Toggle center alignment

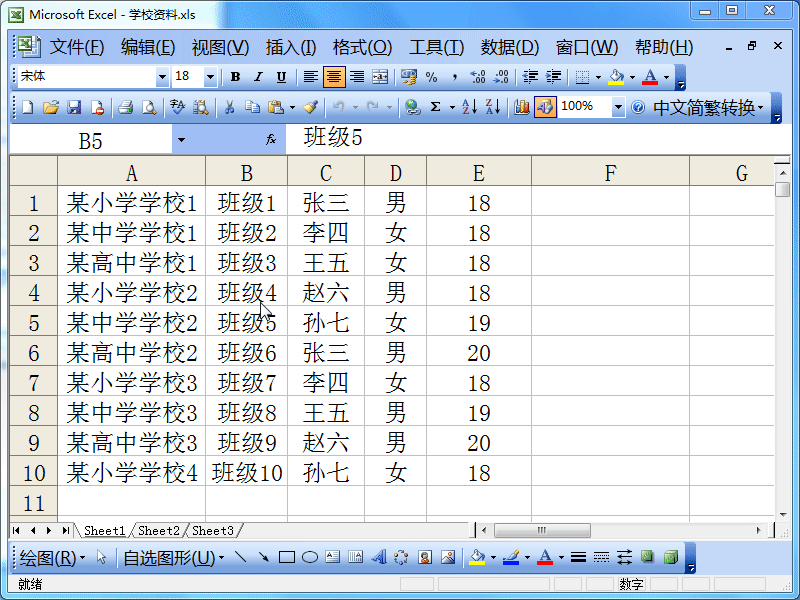click(334, 78)
